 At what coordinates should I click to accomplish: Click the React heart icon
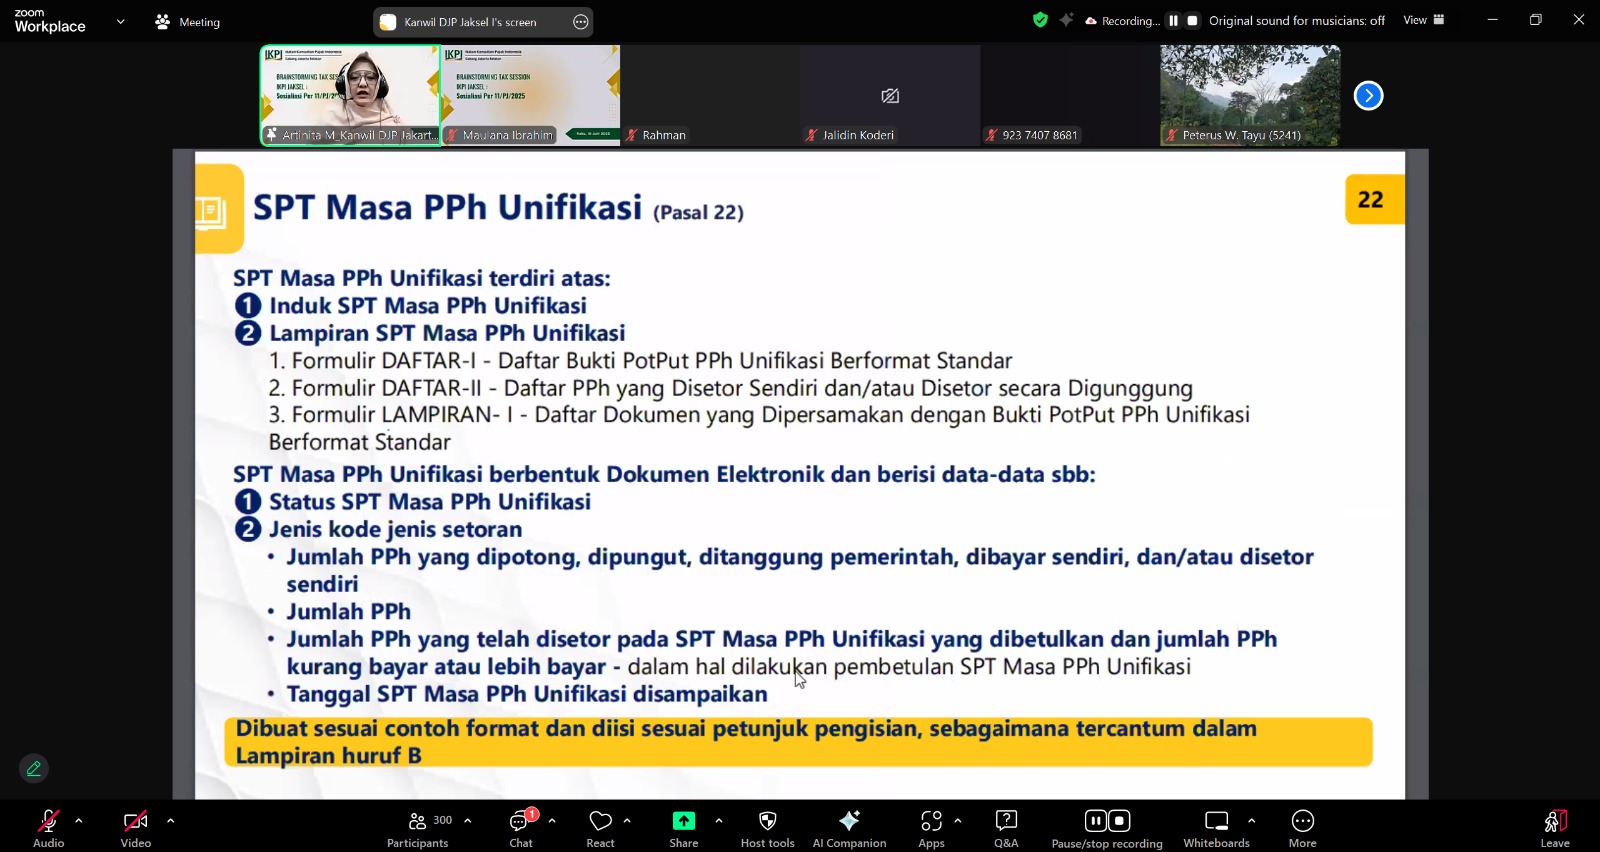pos(600,828)
